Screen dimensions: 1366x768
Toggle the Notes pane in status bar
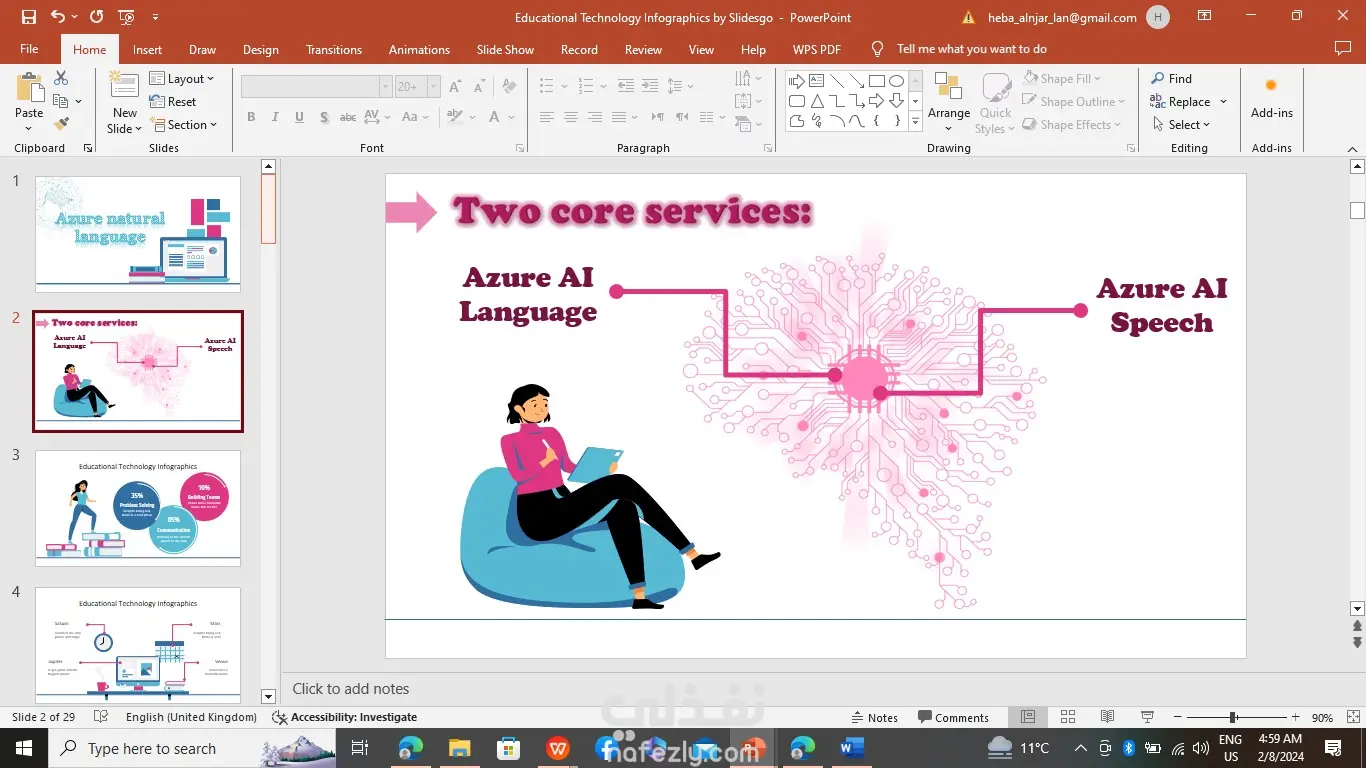[x=875, y=717]
